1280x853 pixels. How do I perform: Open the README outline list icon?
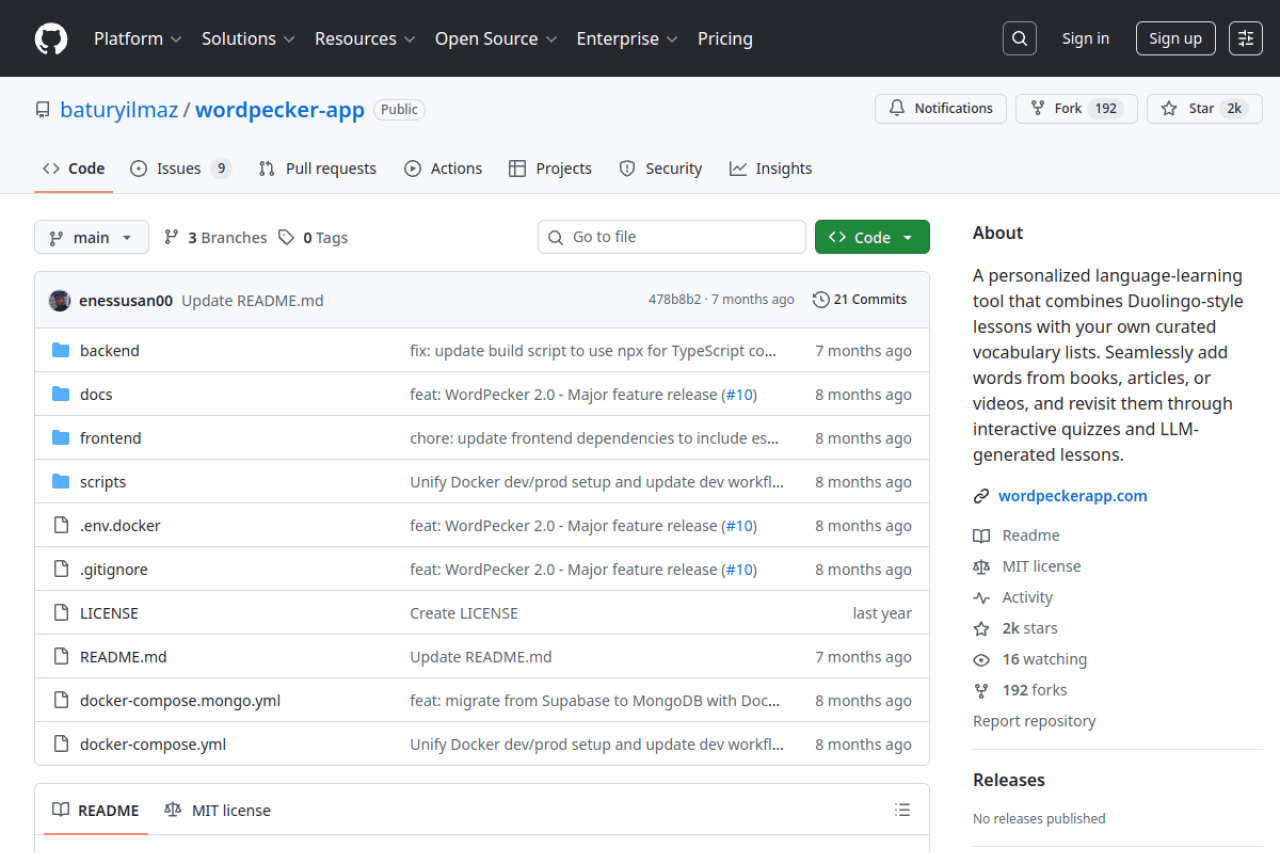(902, 810)
